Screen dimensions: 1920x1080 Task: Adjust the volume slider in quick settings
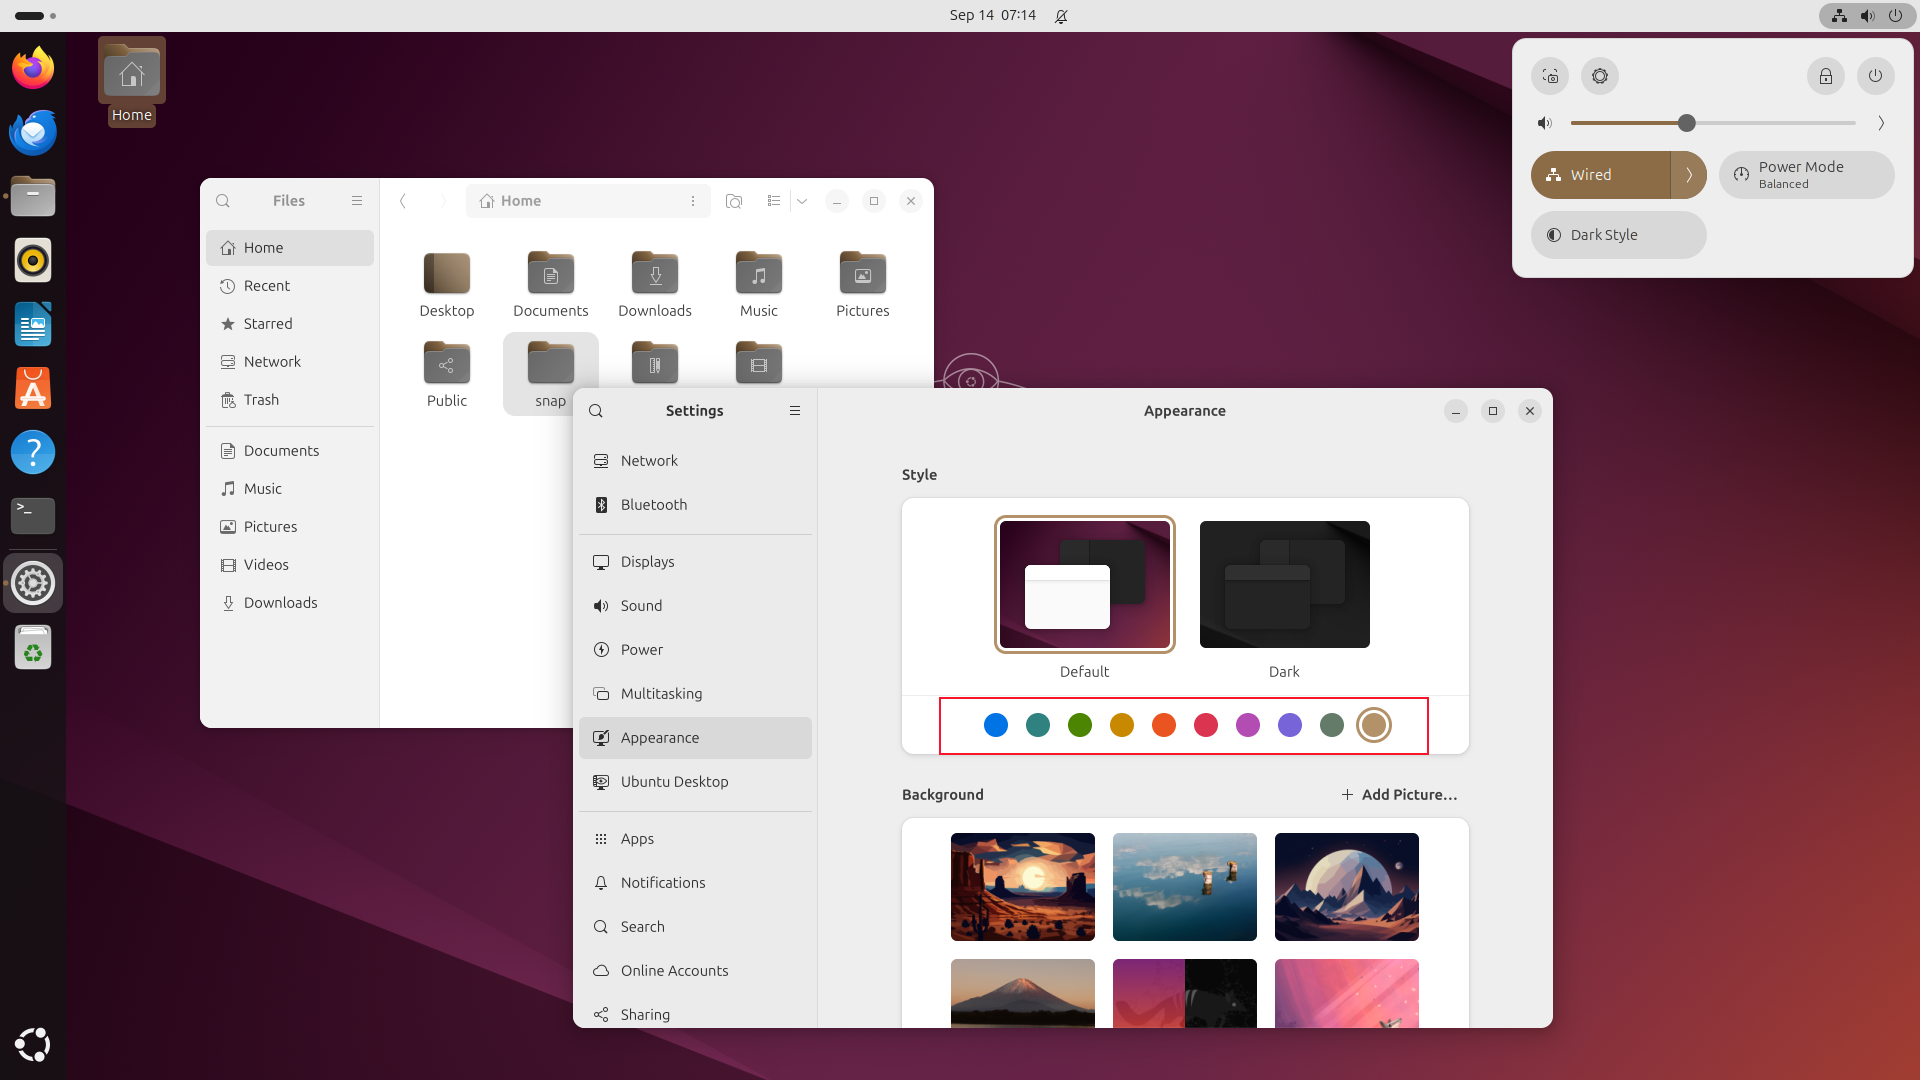tap(1685, 123)
